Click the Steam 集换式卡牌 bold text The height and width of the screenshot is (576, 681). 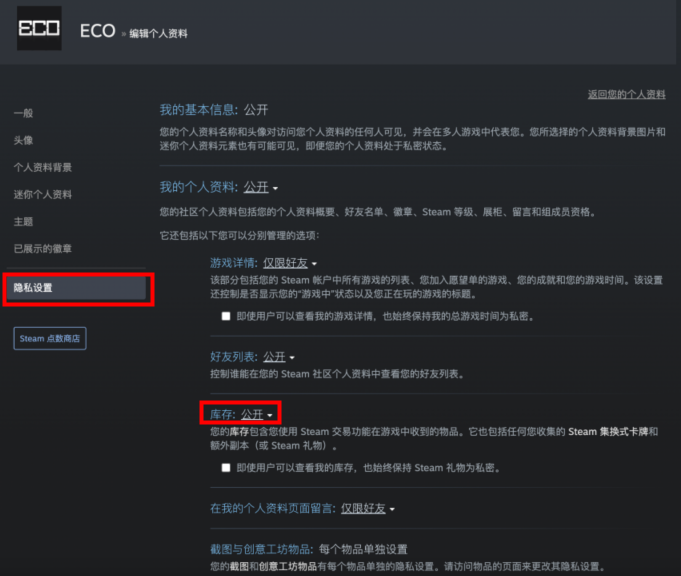[610, 431]
